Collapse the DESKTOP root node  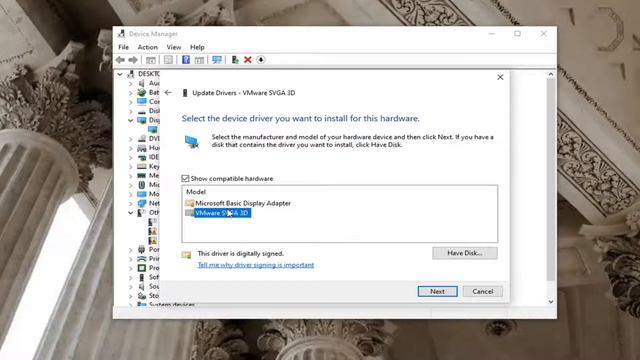click(x=120, y=74)
